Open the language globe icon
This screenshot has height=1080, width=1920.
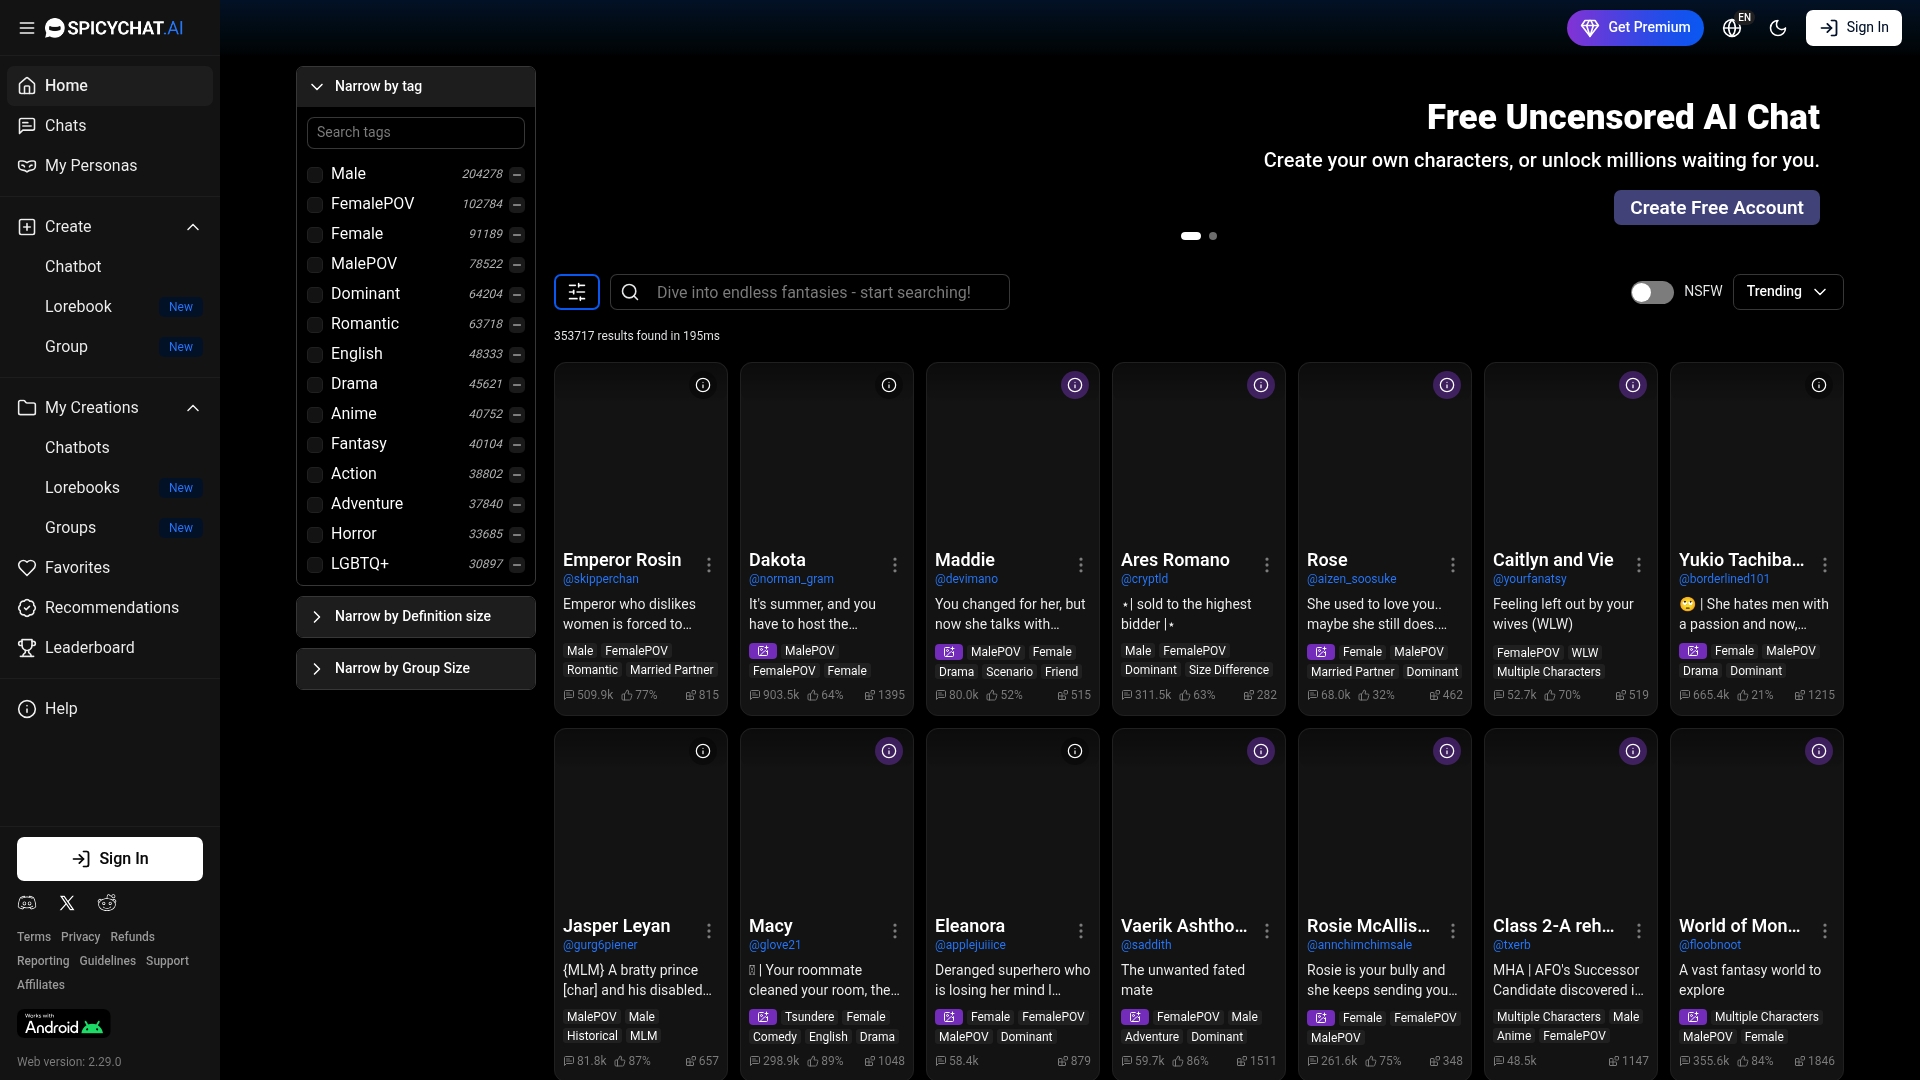pyautogui.click(x=1733, y=28)
